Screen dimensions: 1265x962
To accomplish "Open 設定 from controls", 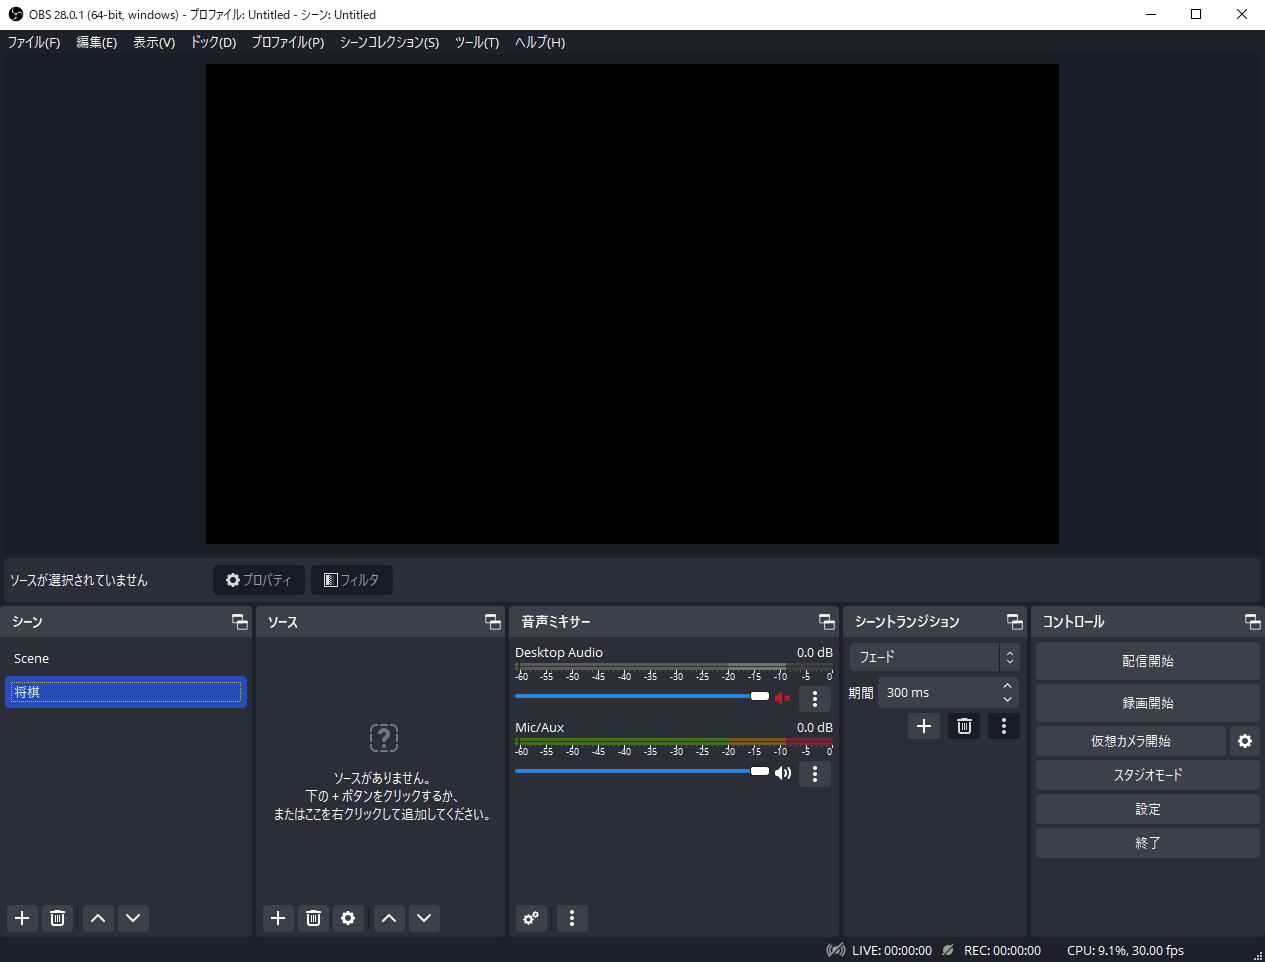I will pos(1147,809).
